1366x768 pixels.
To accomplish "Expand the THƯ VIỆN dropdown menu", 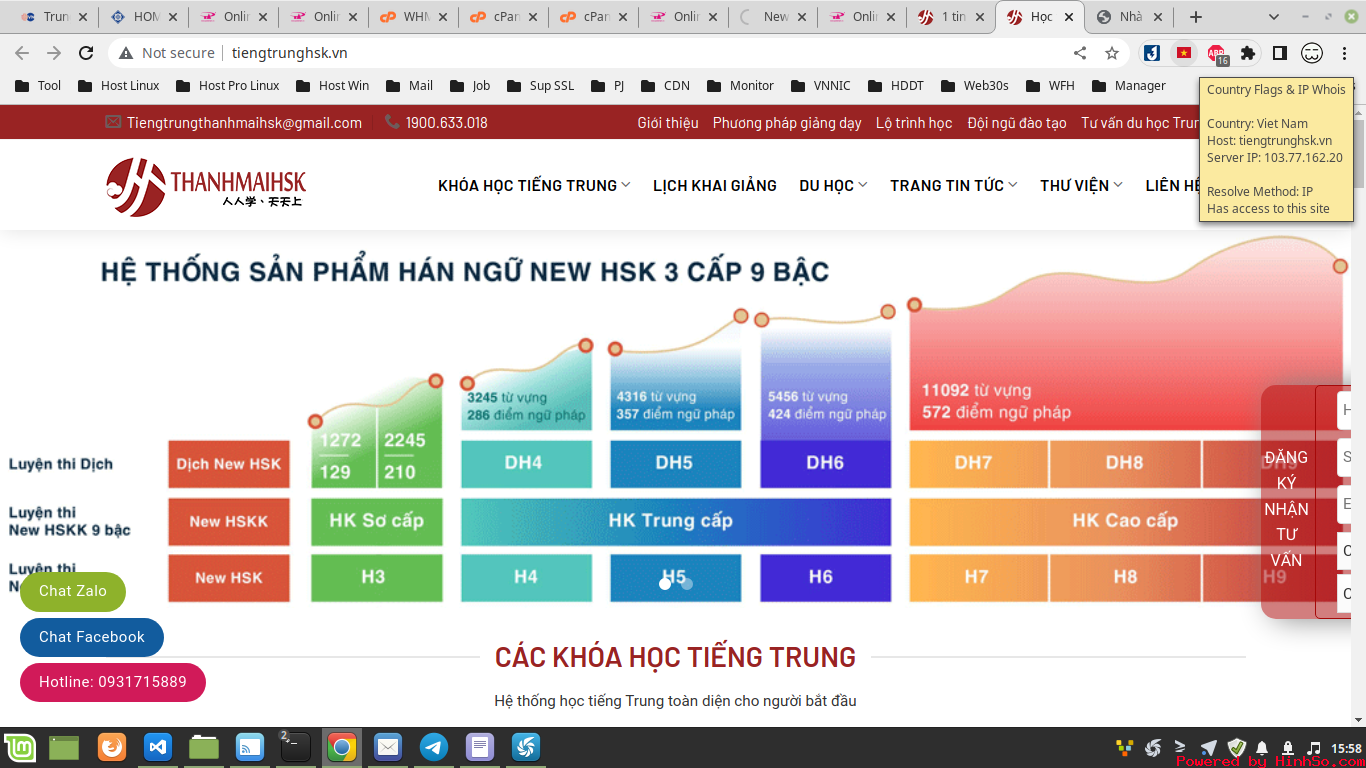I will click(1081, 185).
